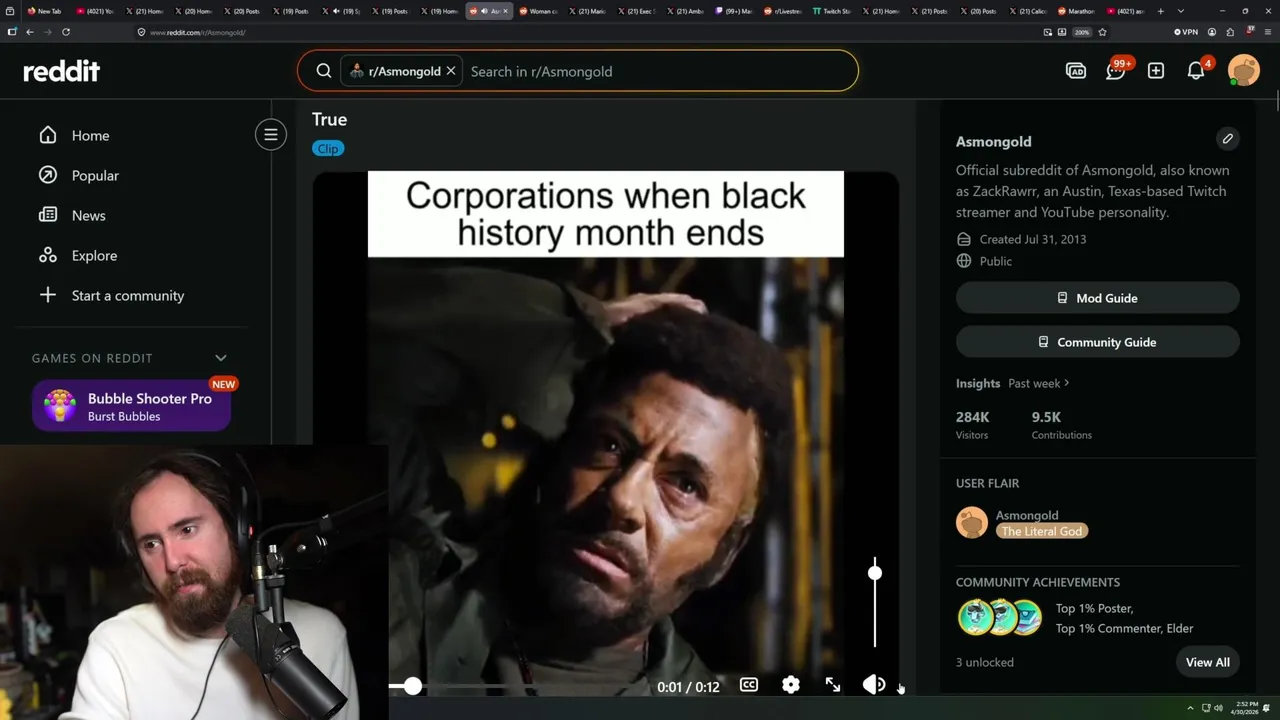Open the notifications bell
The image size is (1280, 720).
(1196, 71)
